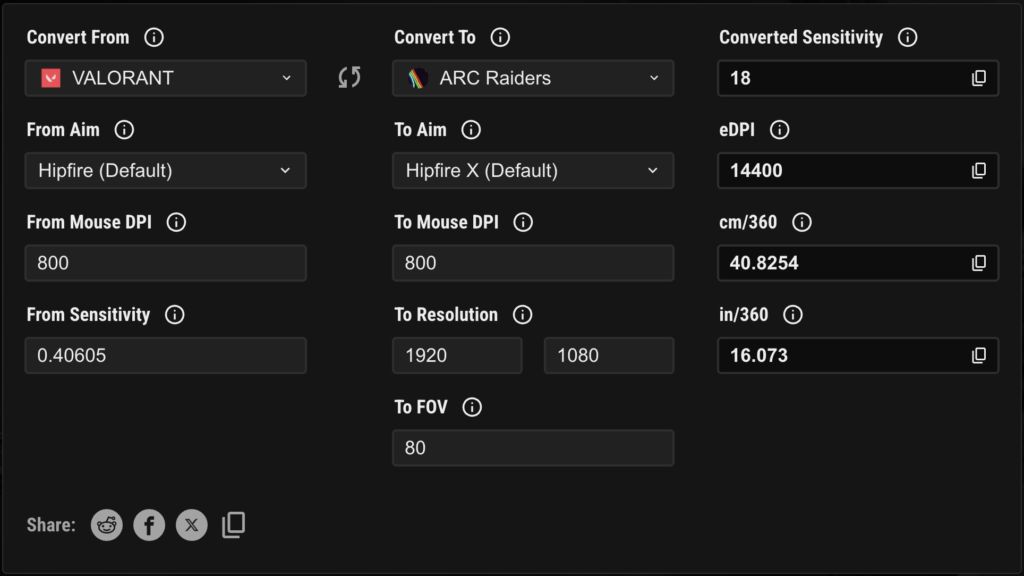Expand the Hipfire X (Default) dropdown

pos(533,171)
